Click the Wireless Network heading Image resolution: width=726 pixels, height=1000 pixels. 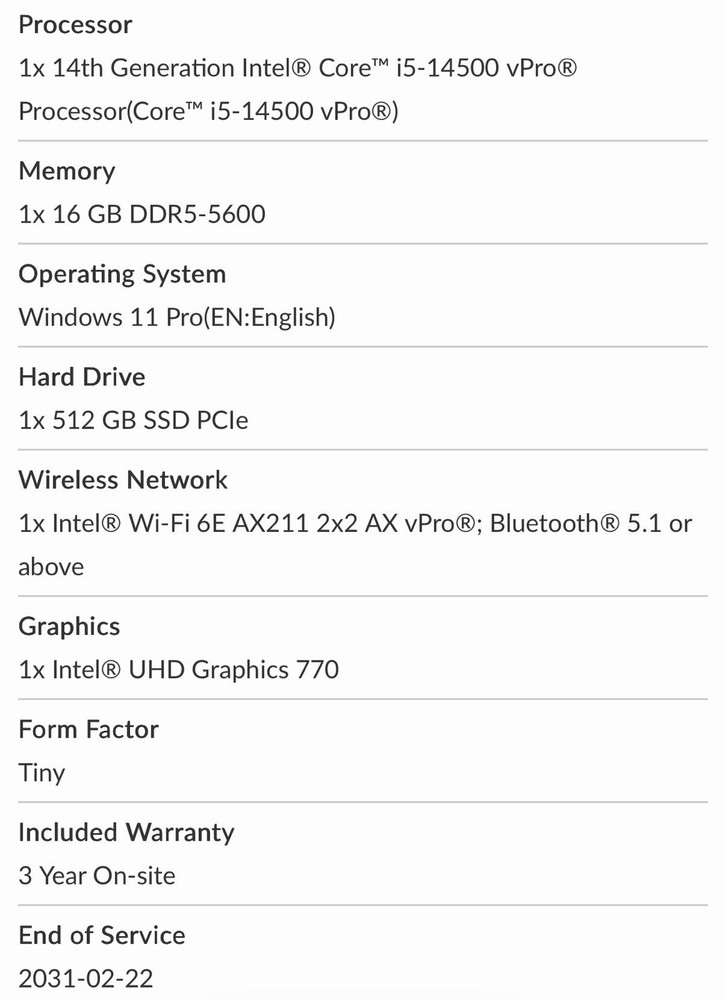point(123,480)
